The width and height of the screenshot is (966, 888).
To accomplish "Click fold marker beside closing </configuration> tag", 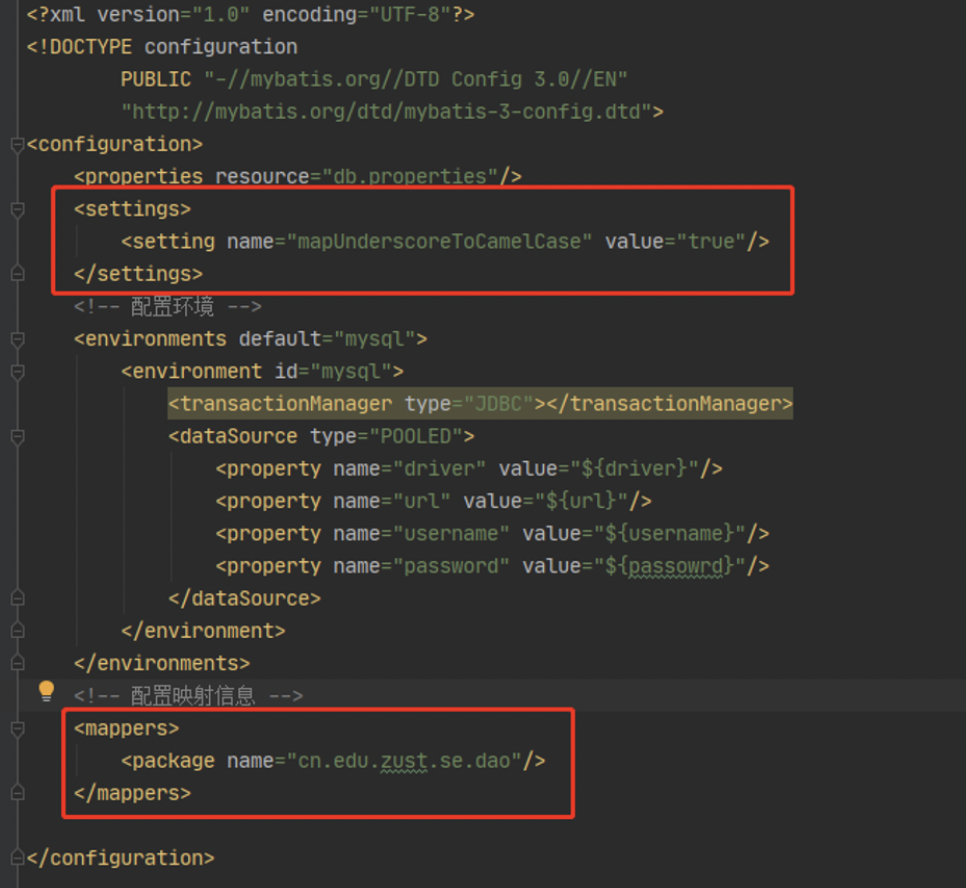I will [x=17, y=858].
